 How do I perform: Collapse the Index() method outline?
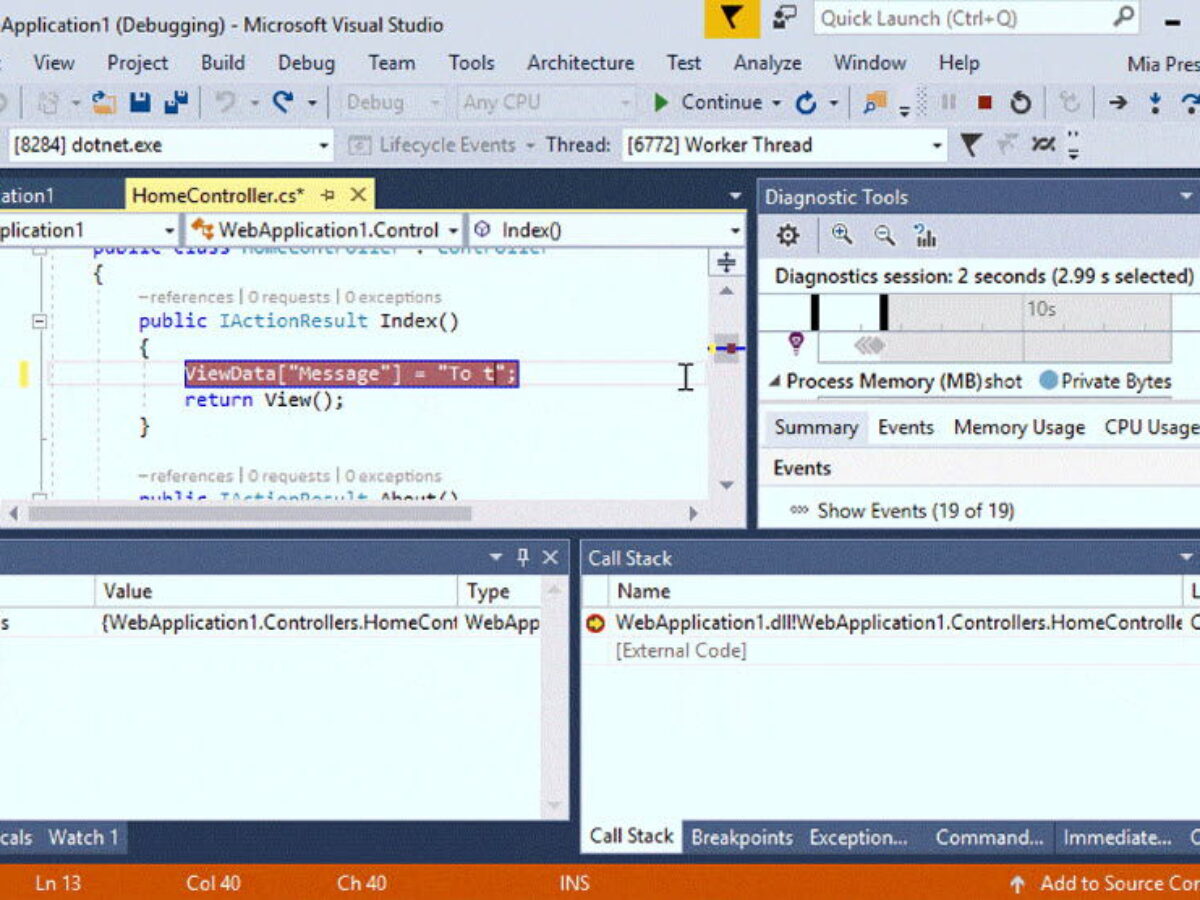click(x=39, y=321)
